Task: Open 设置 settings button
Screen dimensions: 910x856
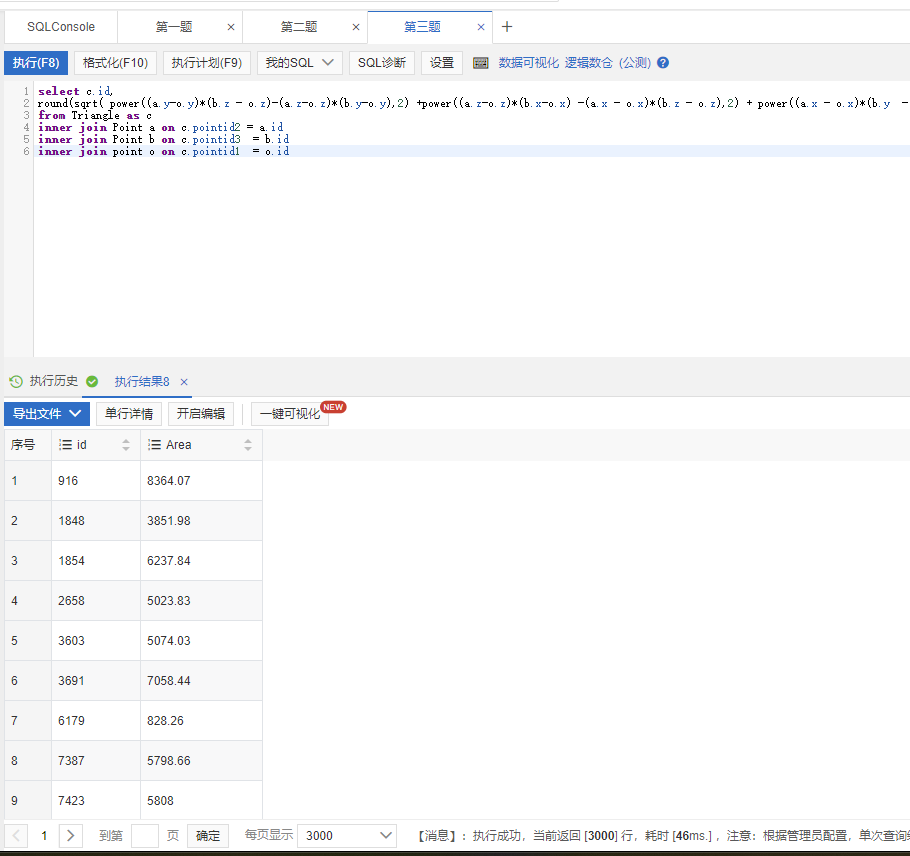Action: (x=442, y=63)
